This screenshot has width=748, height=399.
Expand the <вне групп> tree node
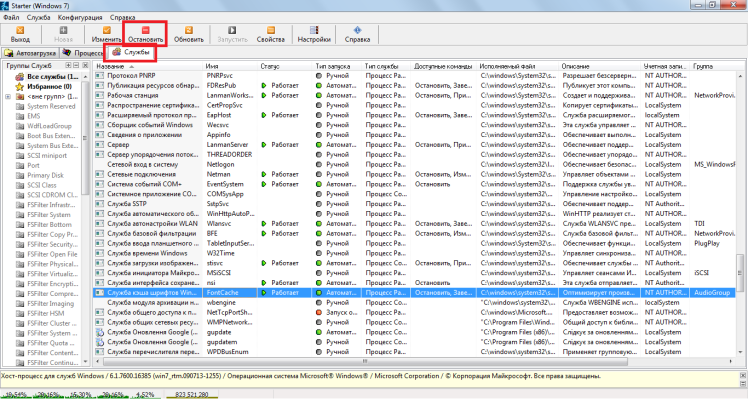pyautogui.click(x=8, y=96)
